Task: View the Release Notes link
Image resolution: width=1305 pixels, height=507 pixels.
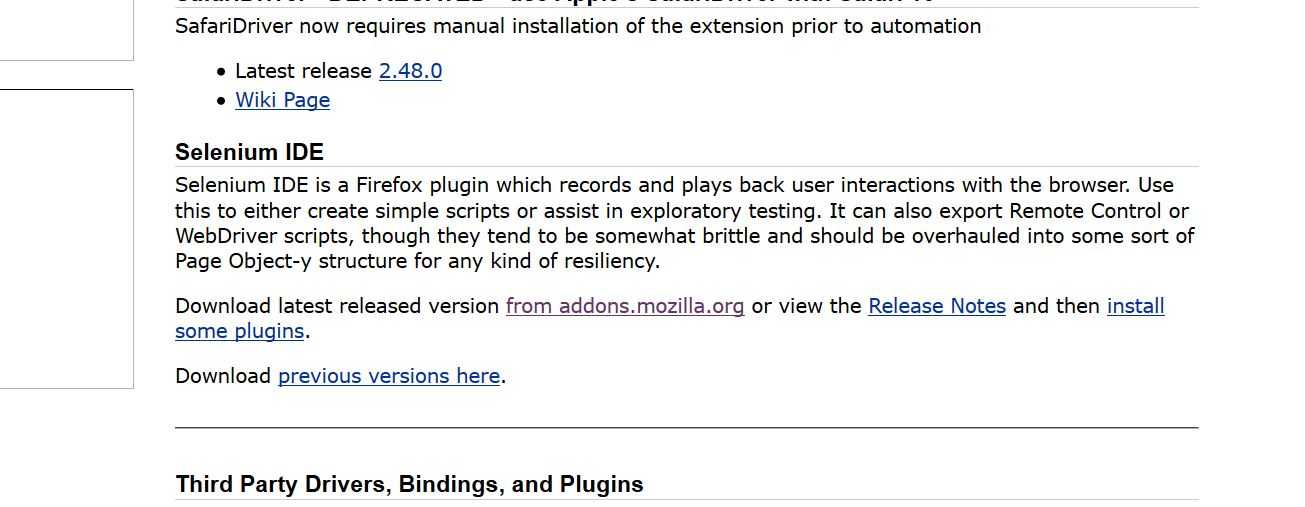Action: [x=937, y=306]
